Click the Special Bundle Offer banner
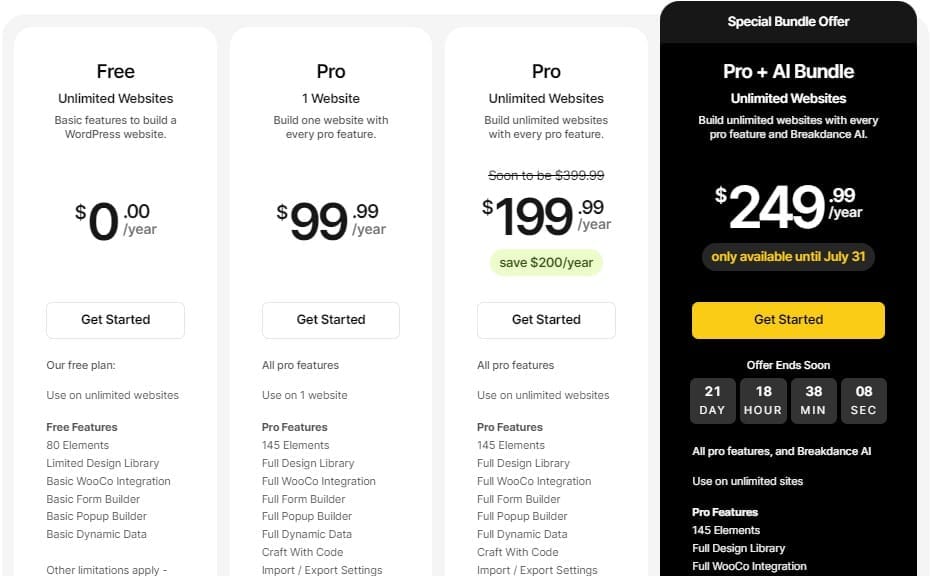Screen dimensions: 933x576 [788, 21]
